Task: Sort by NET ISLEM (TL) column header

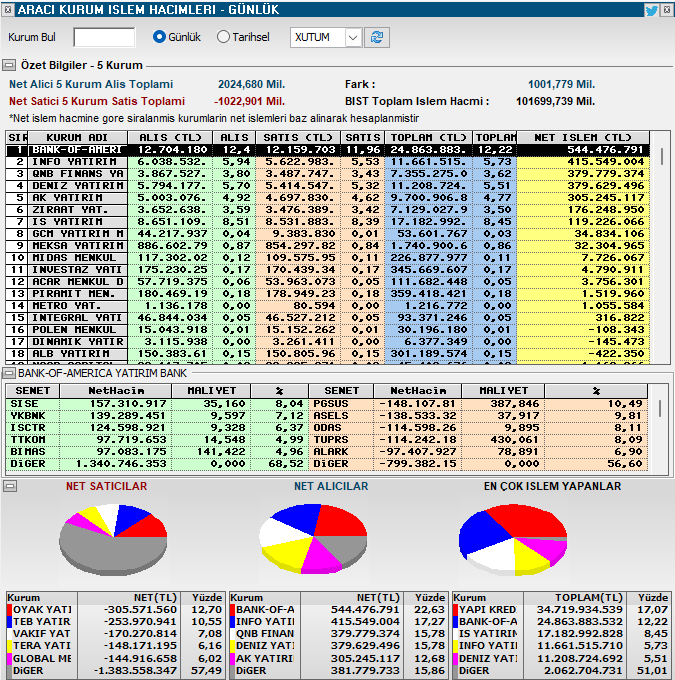Action: pyautogui.click(x=583, y=137)
